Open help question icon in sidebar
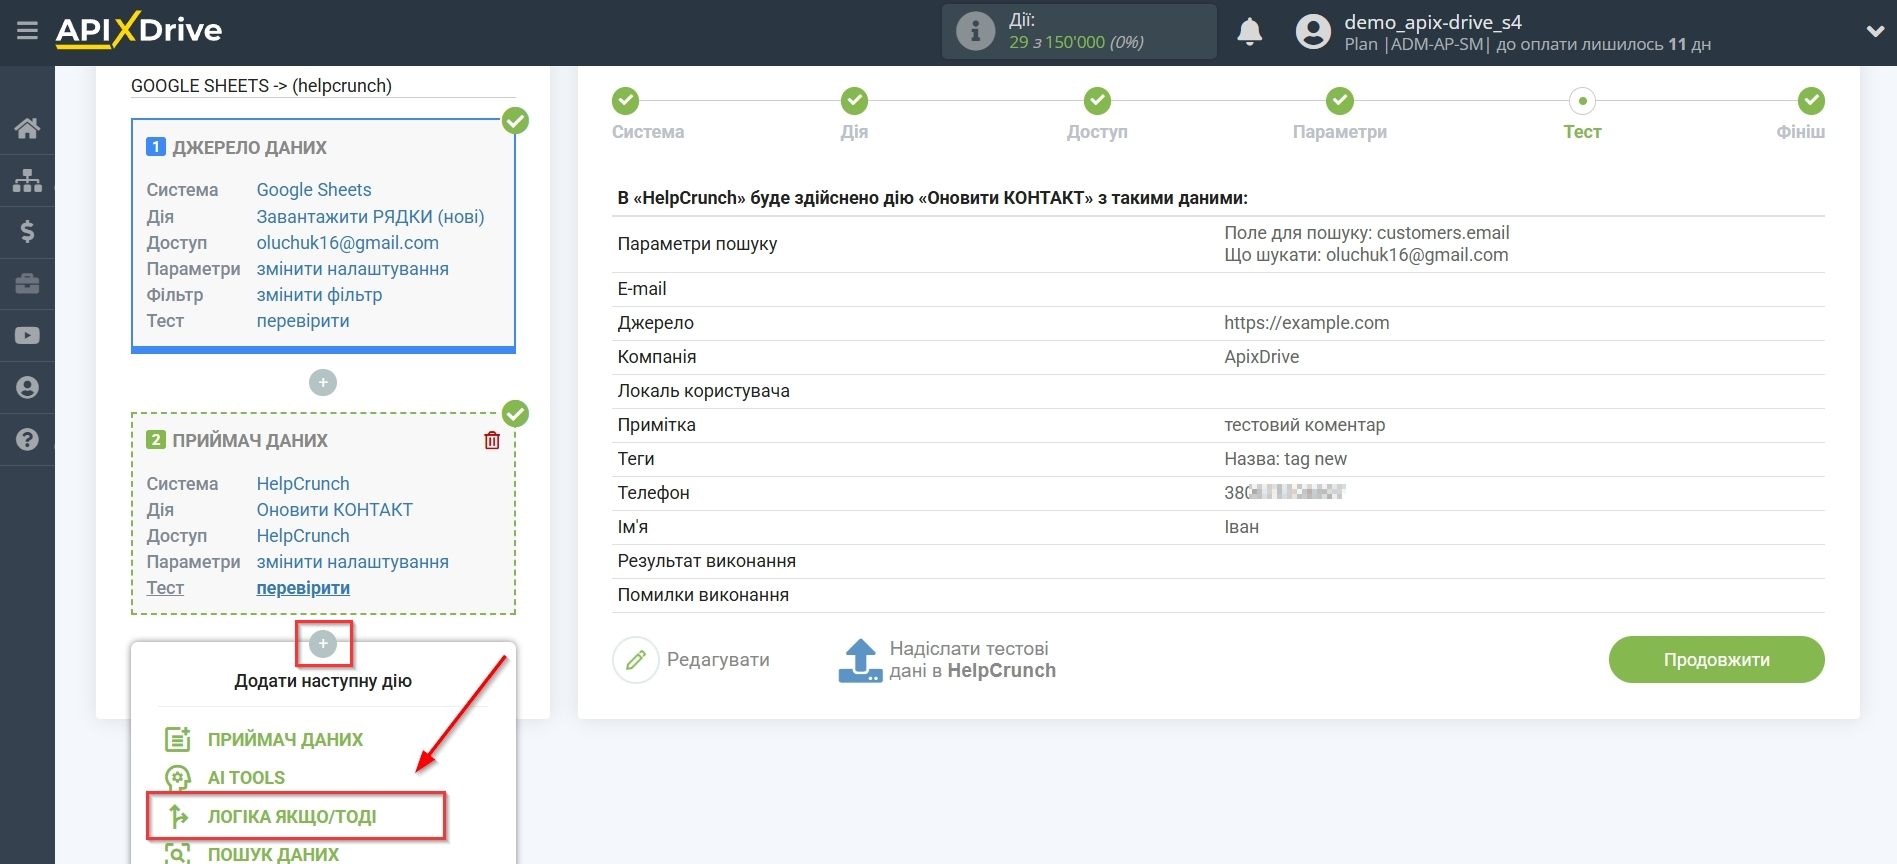Viewport: 1897px width, 864px height. [27, 439]
